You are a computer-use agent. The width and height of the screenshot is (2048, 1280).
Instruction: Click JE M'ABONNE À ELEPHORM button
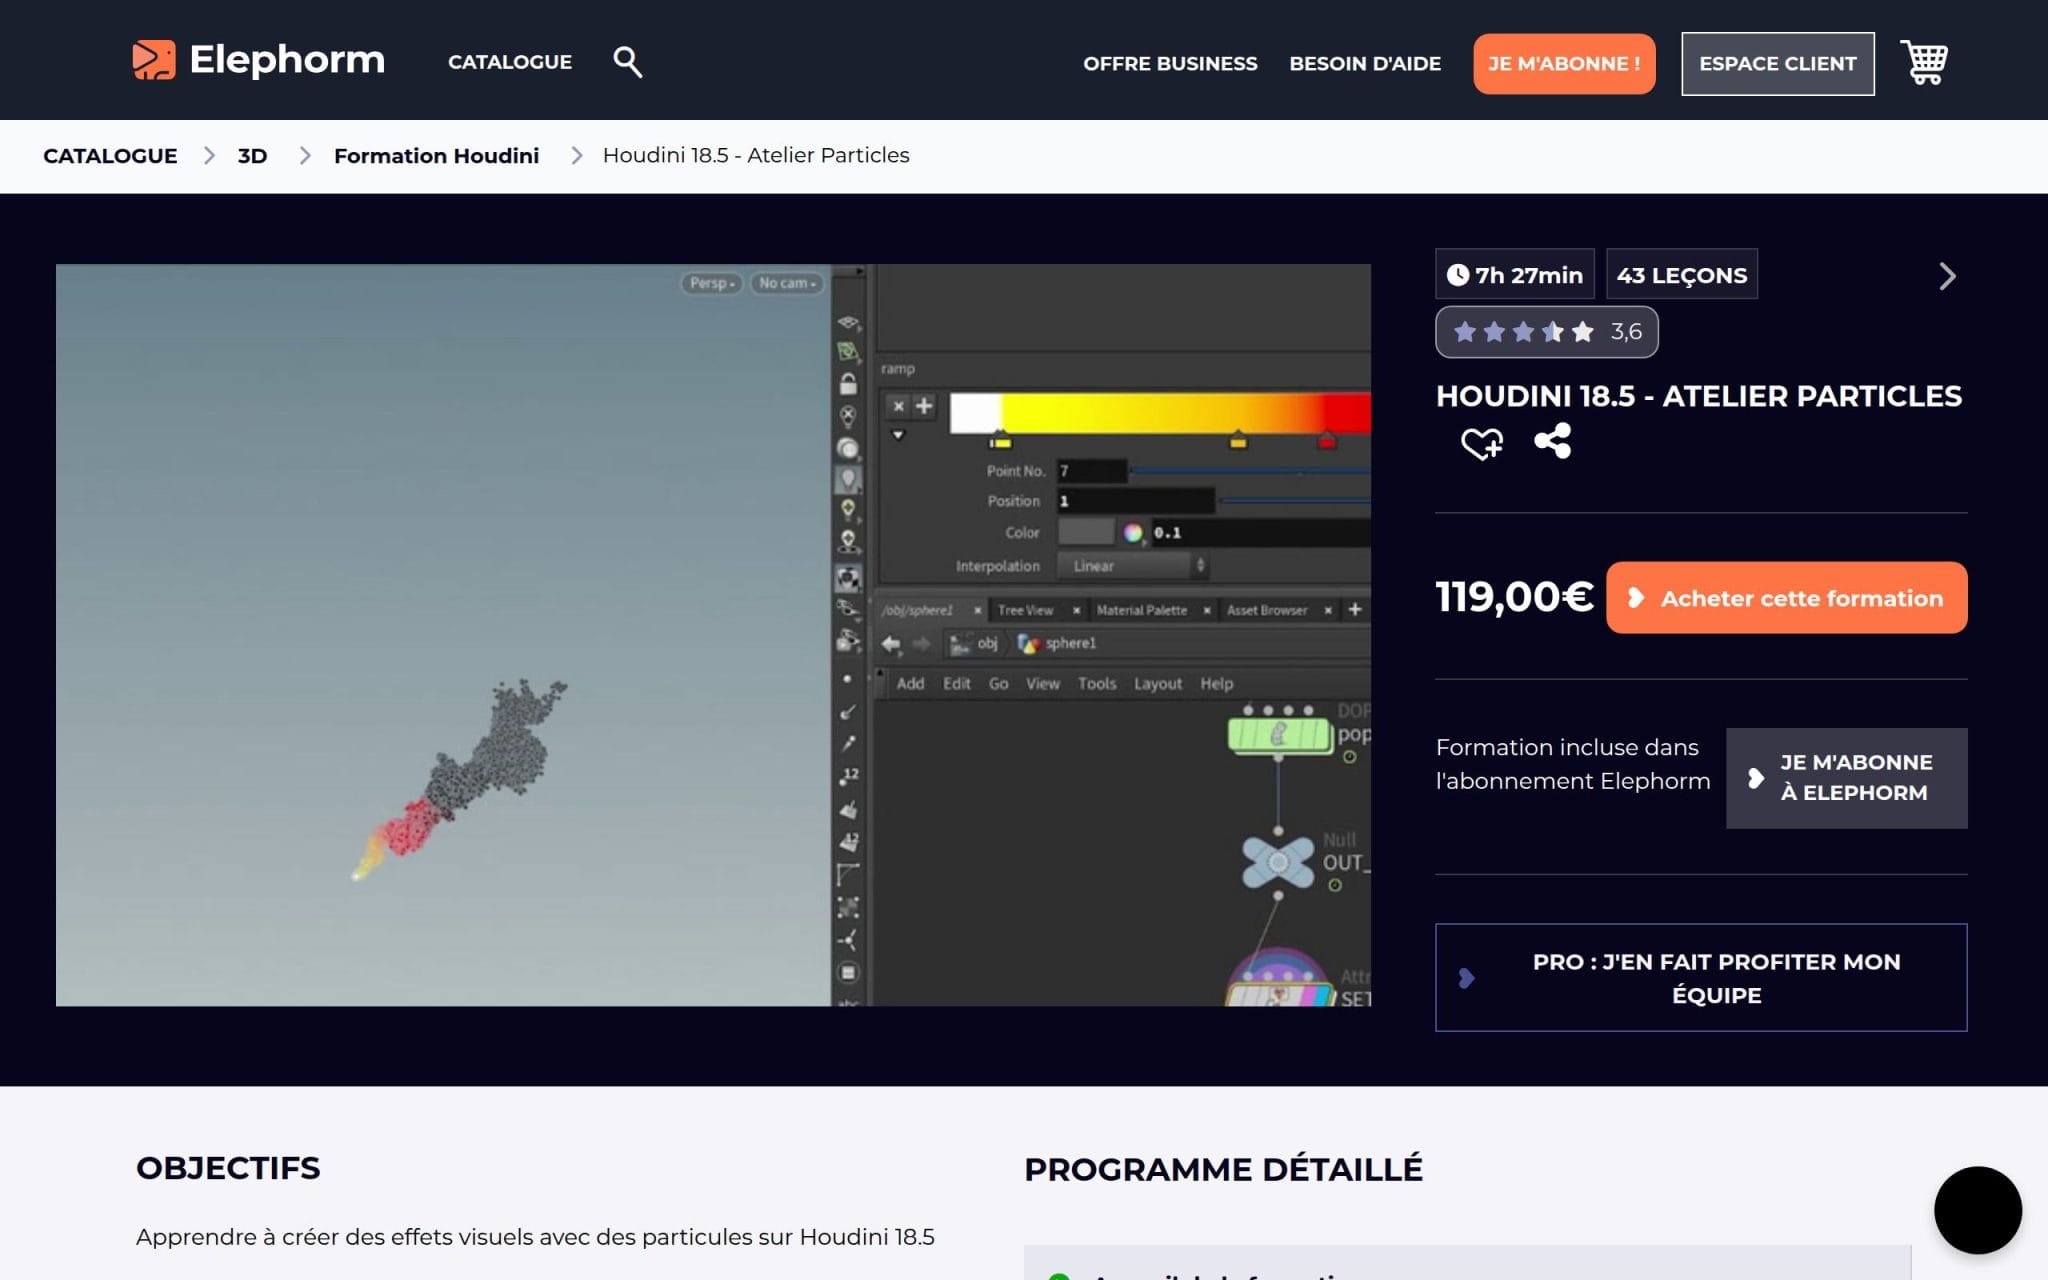(x=1847, y=778)
